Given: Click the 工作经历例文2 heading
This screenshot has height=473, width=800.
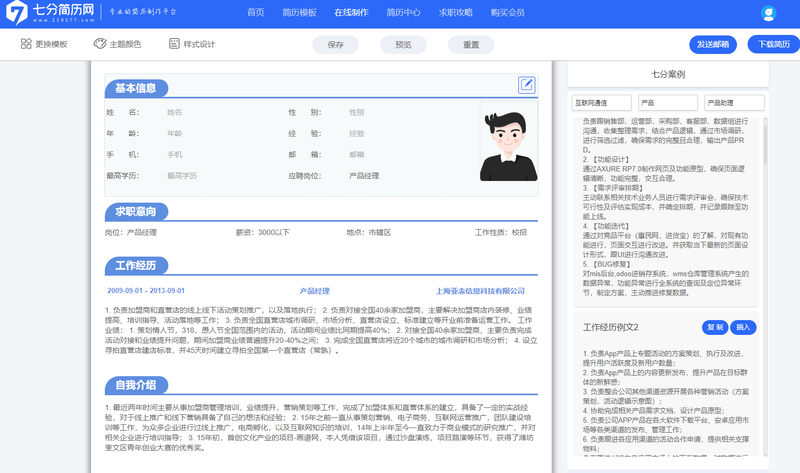Looking at the screenshot, I should pyautogui.click(x=611, y=327).
